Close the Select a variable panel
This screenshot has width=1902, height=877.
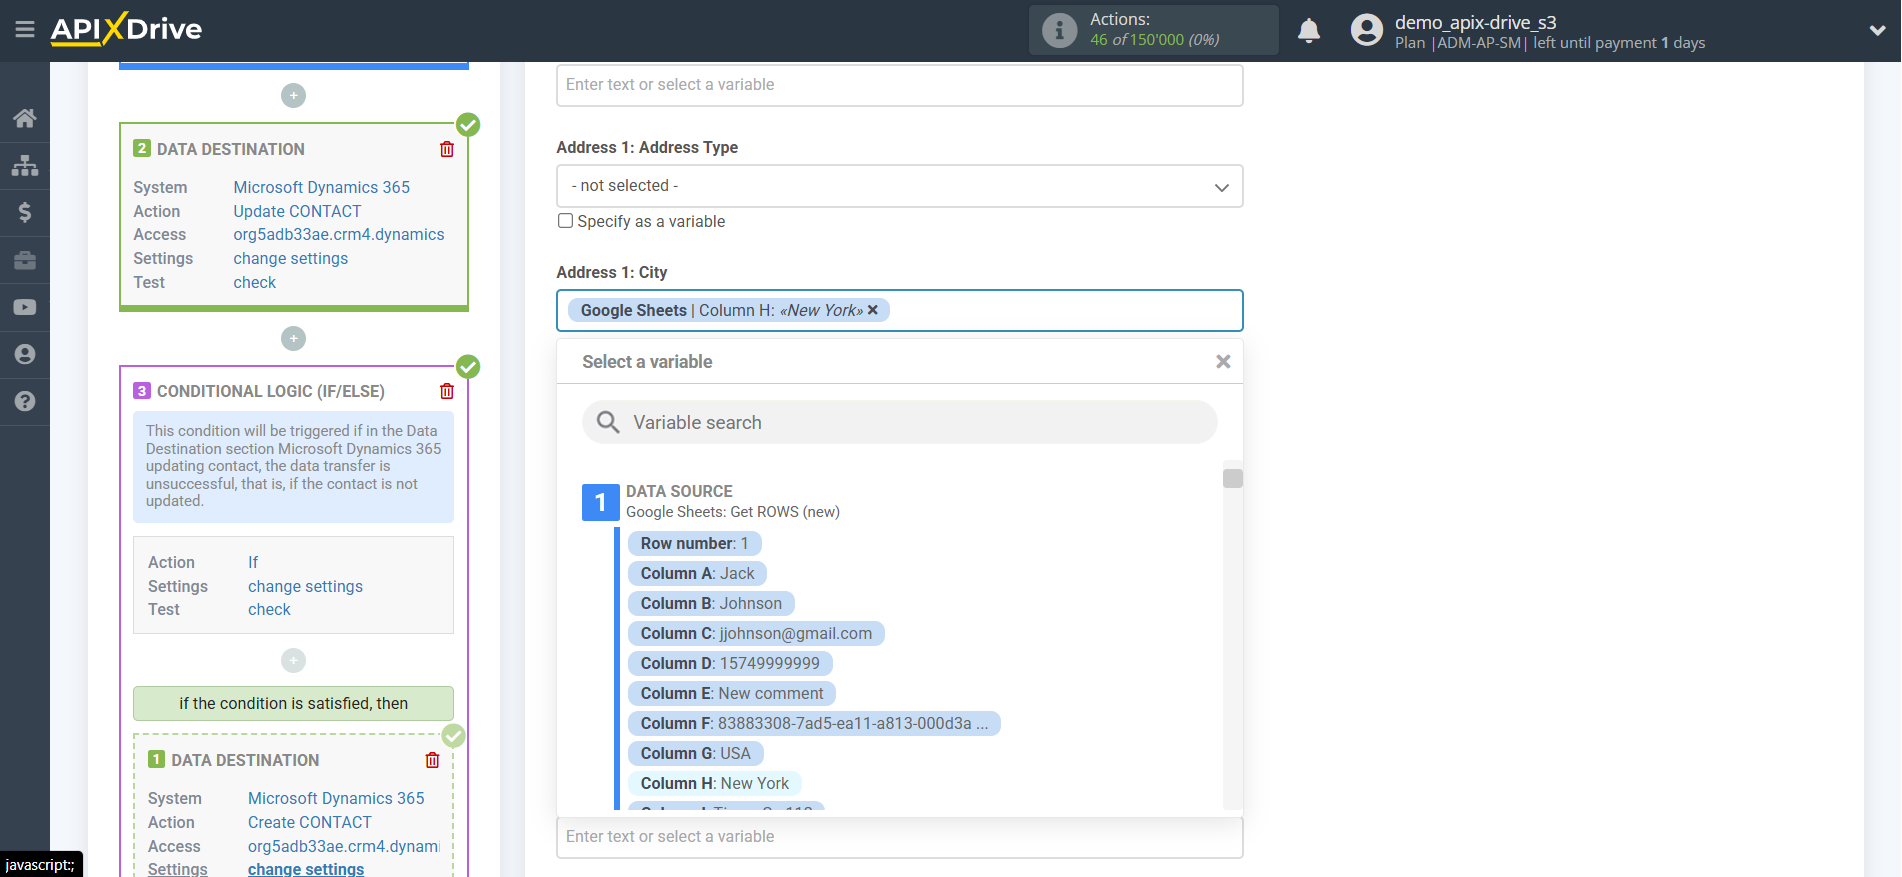tap(1223, 362)
